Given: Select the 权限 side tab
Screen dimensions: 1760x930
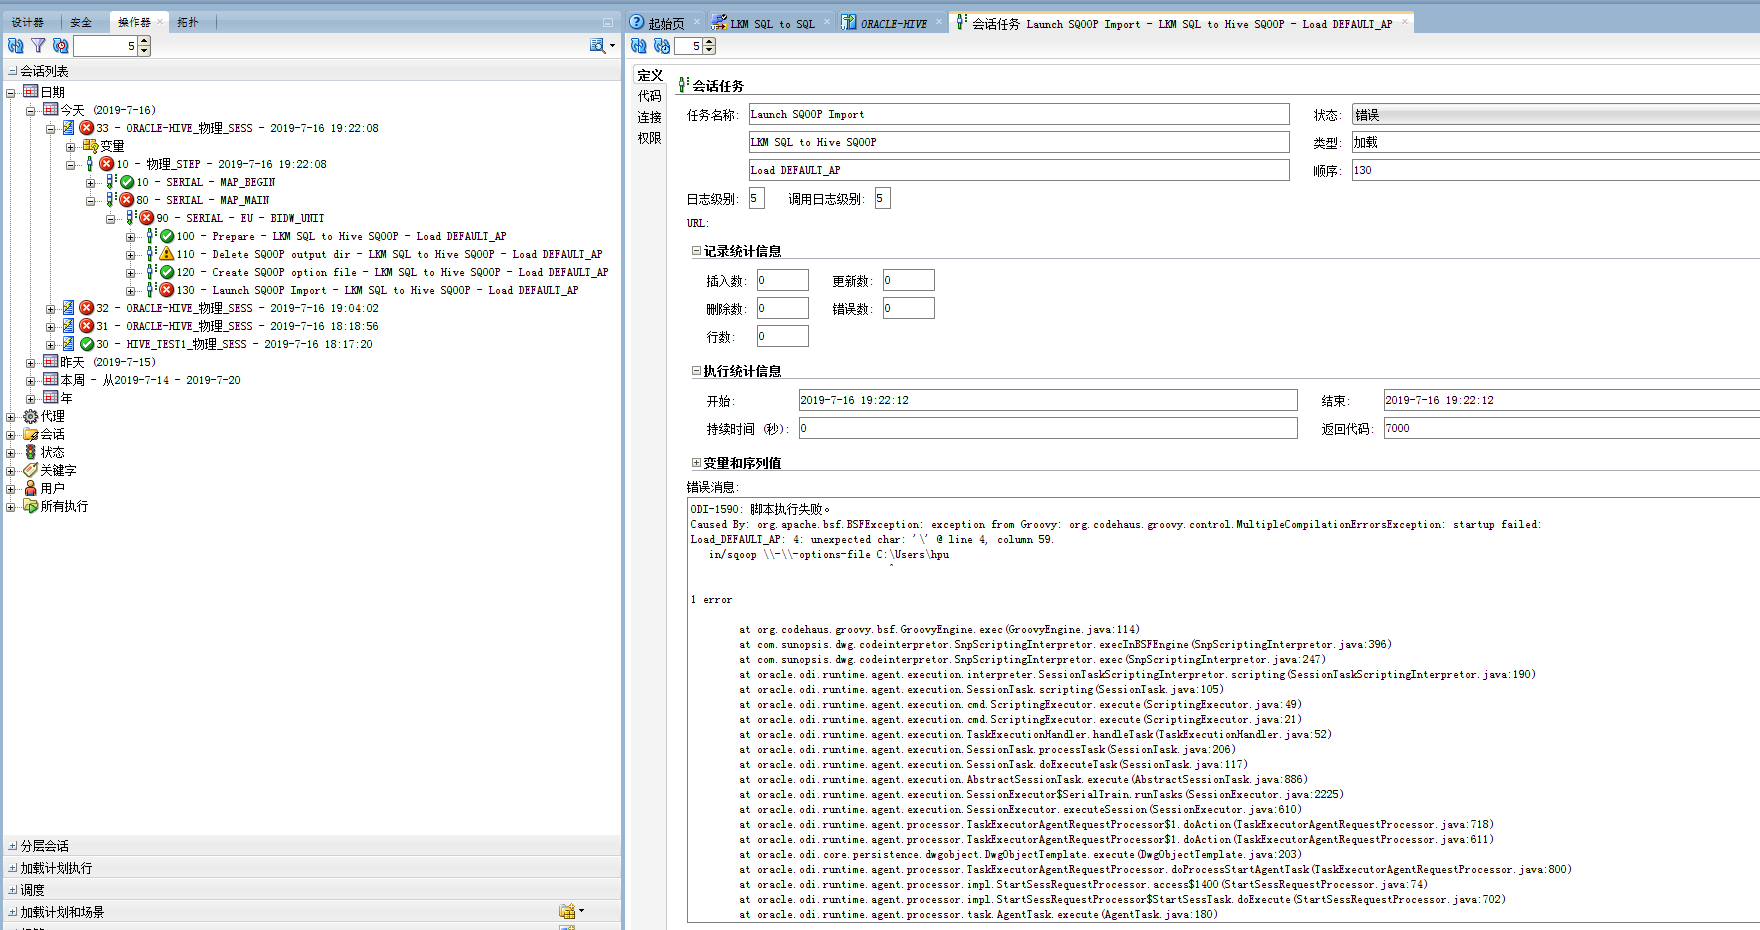Looking at the screenshot, I should (650, 138).
